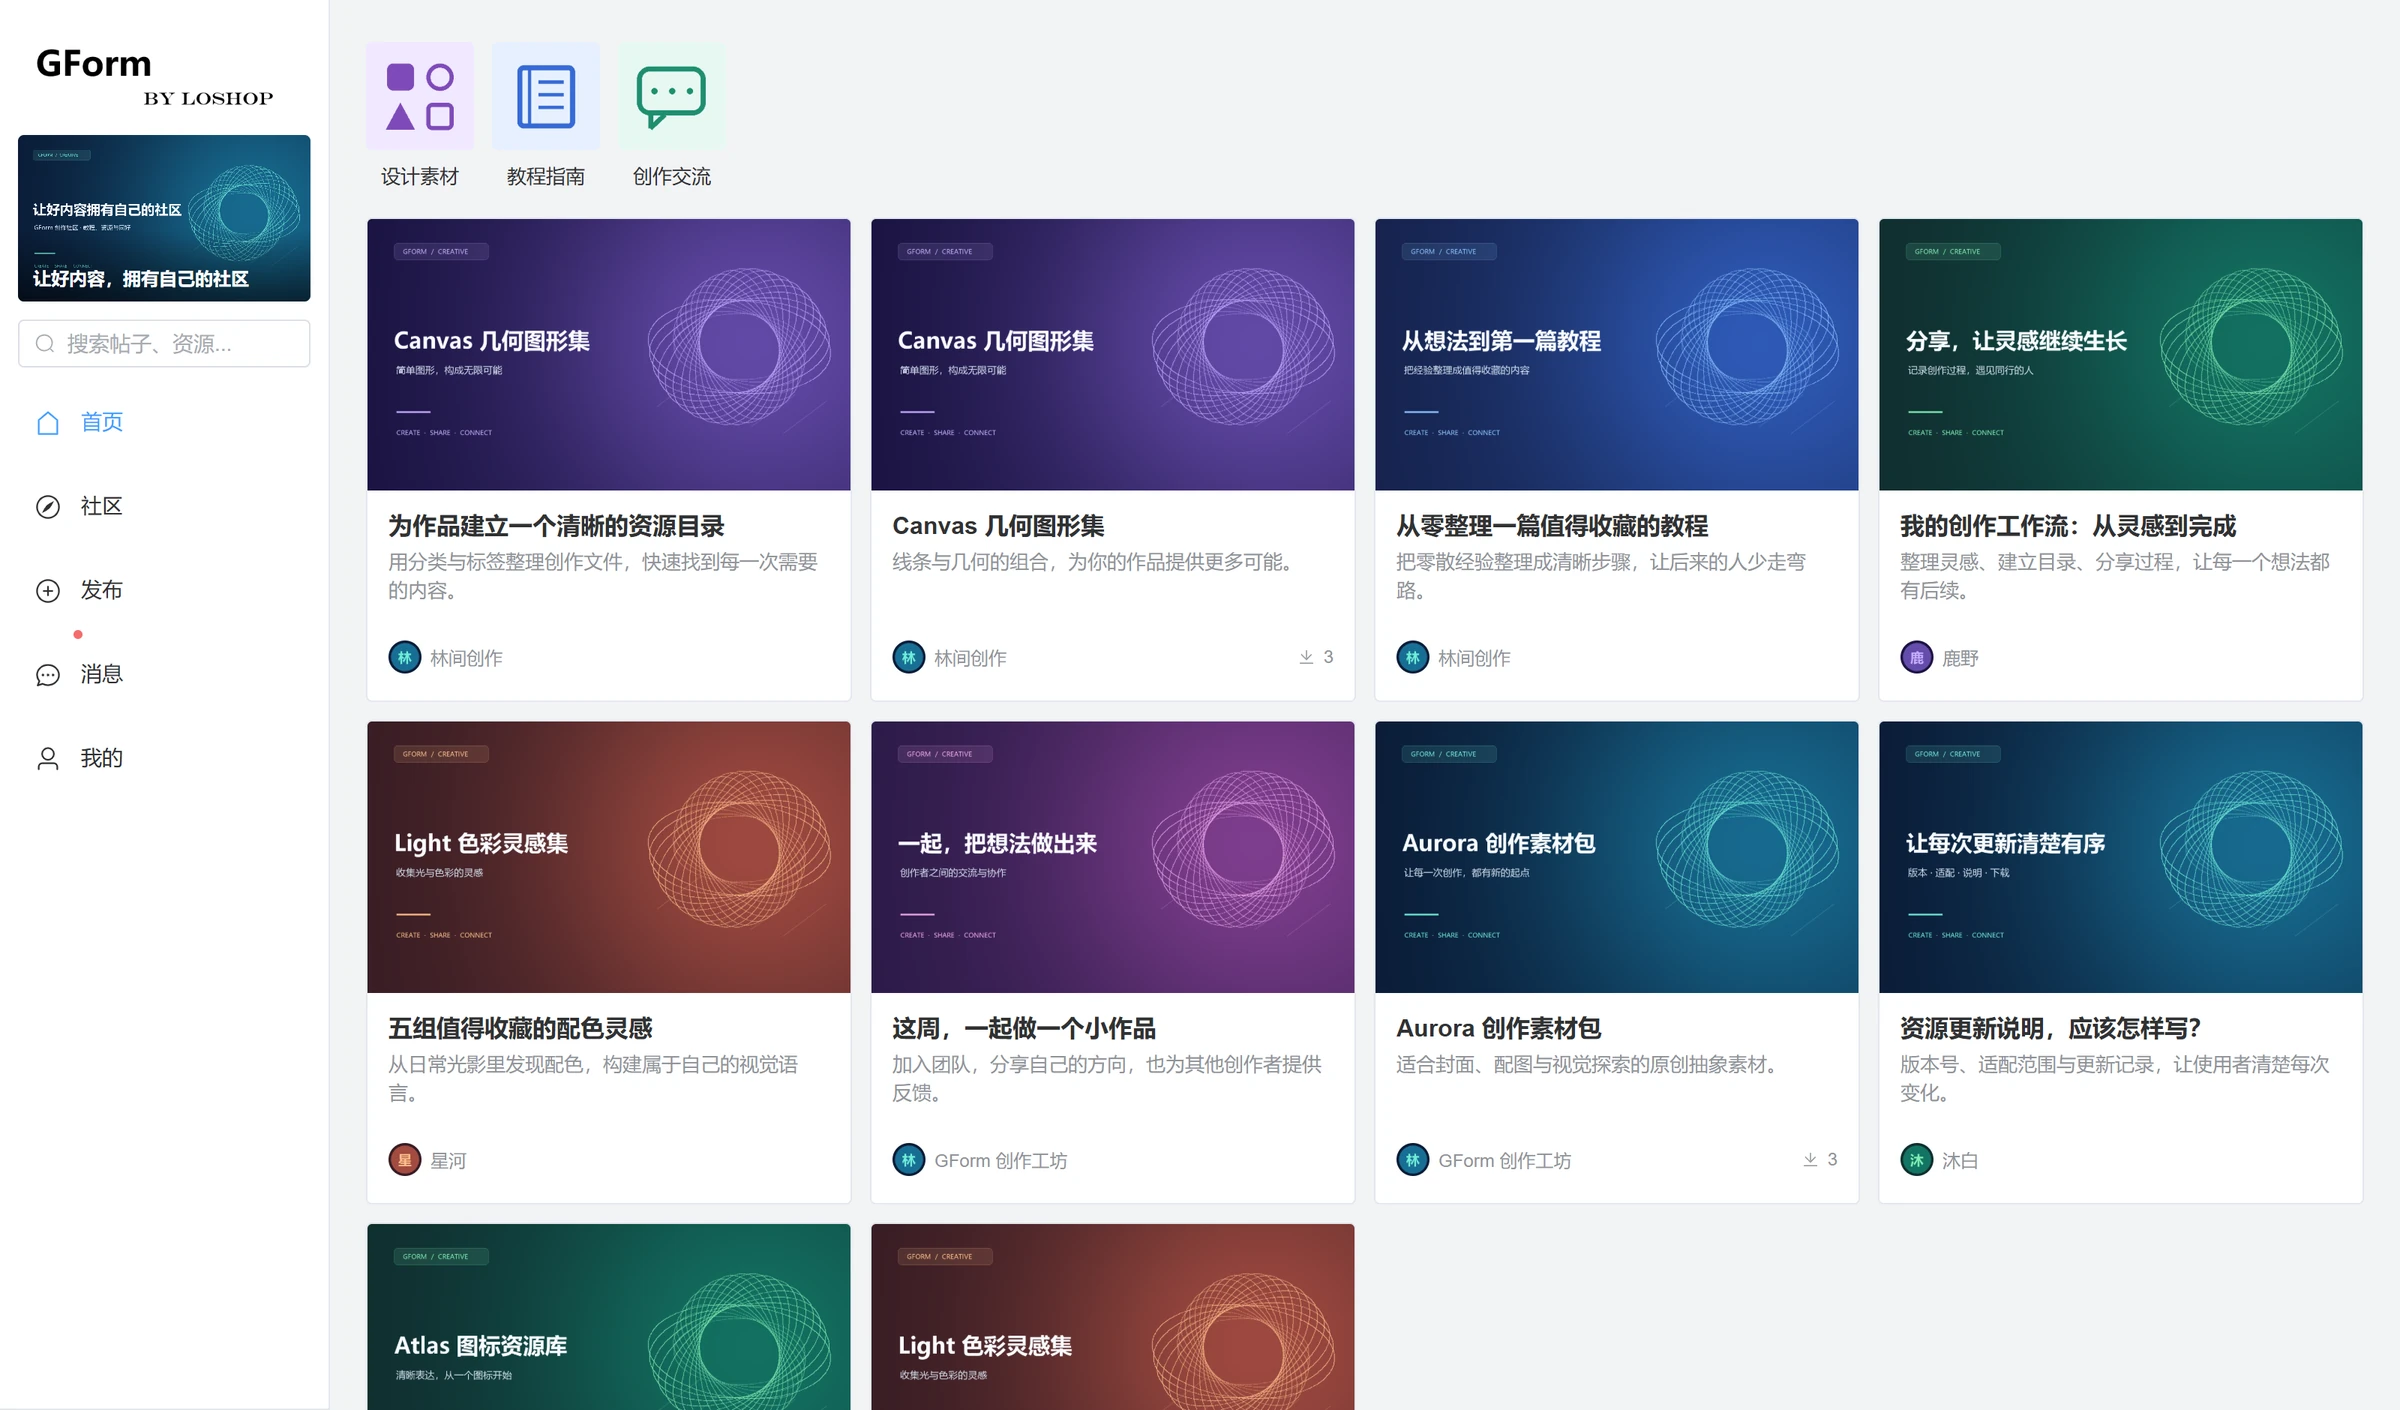
Task: Click GForm 创作工坊 avatar on 这周，一起做一个小作品 card
Action: pos(909,1160)
